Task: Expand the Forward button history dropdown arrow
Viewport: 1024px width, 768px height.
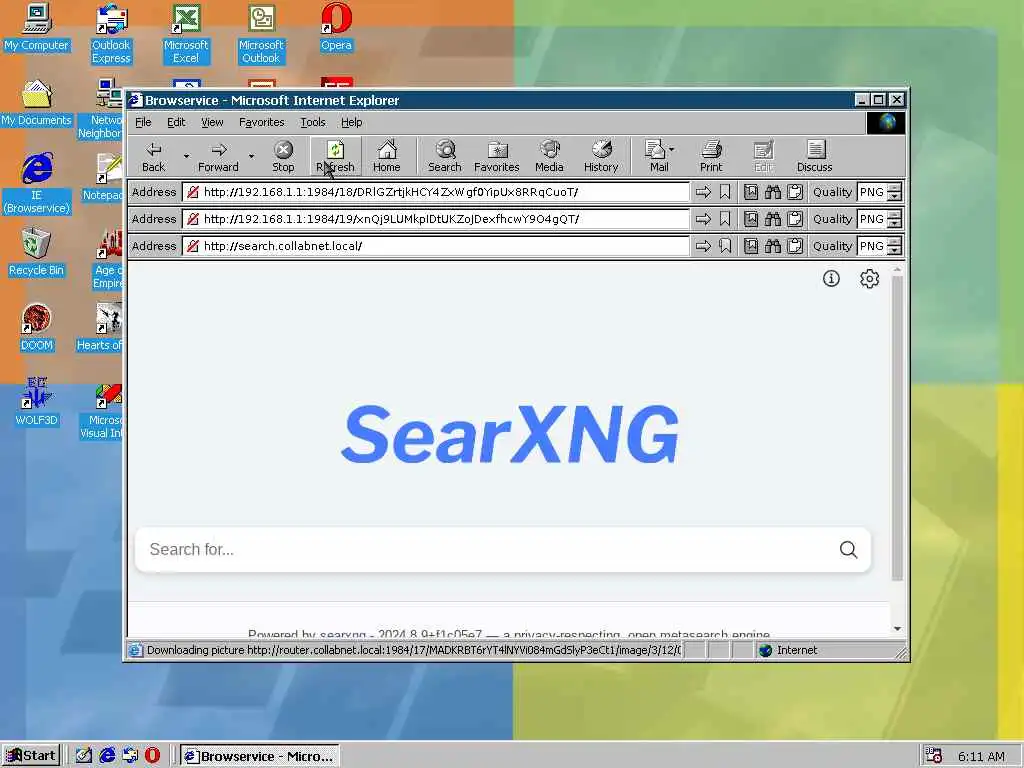Action: point(251,157)
